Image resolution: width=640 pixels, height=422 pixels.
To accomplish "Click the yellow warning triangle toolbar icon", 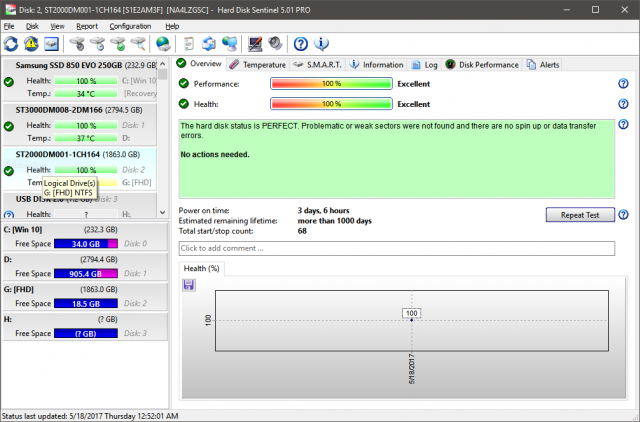I will [30, 44].
